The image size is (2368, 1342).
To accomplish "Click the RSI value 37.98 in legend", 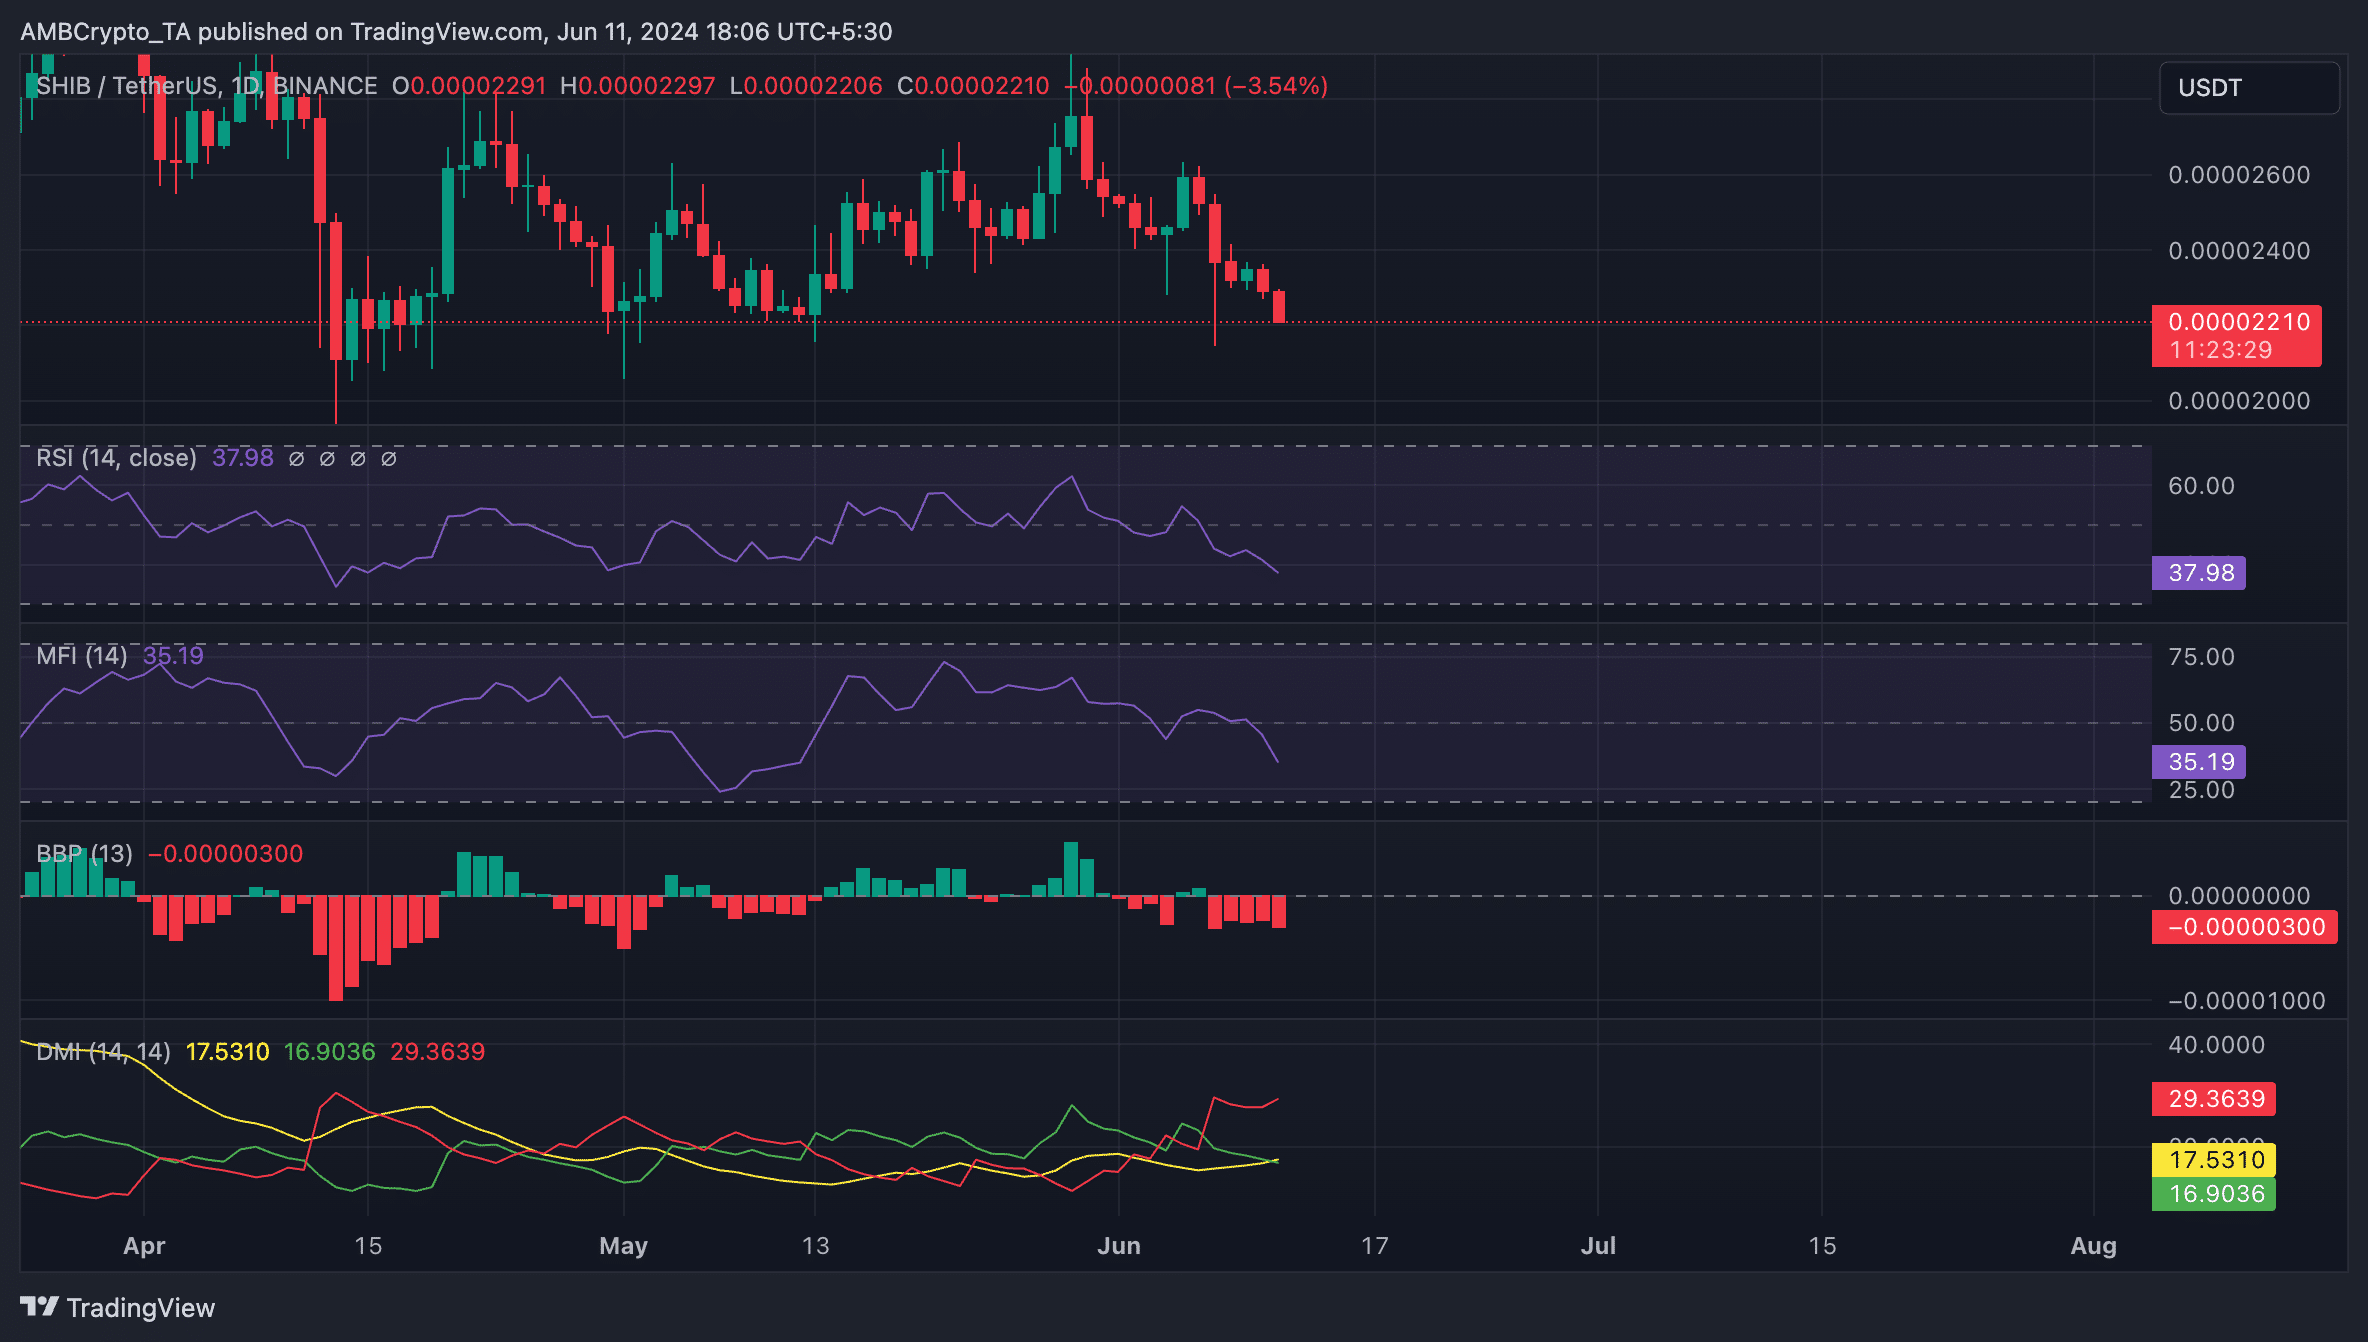I will (243, 458).
